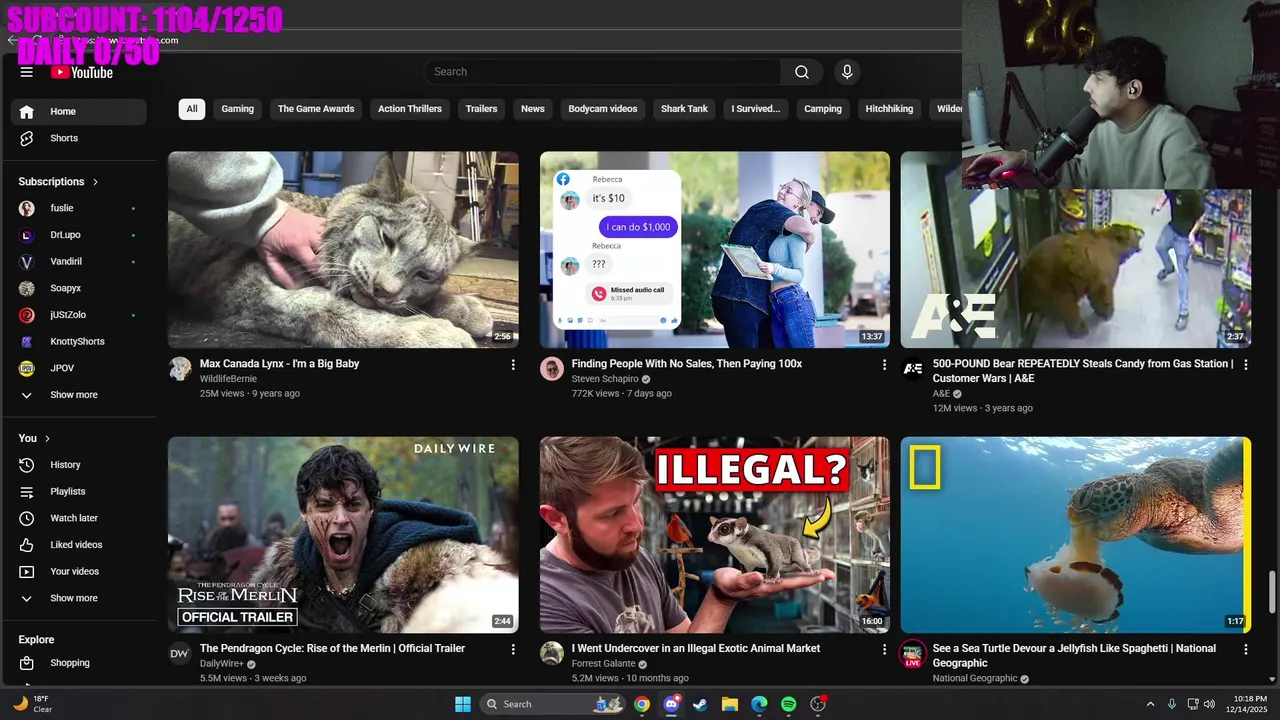Click into the YouTube search field
1280x720 pixels.
pos(602,72)
